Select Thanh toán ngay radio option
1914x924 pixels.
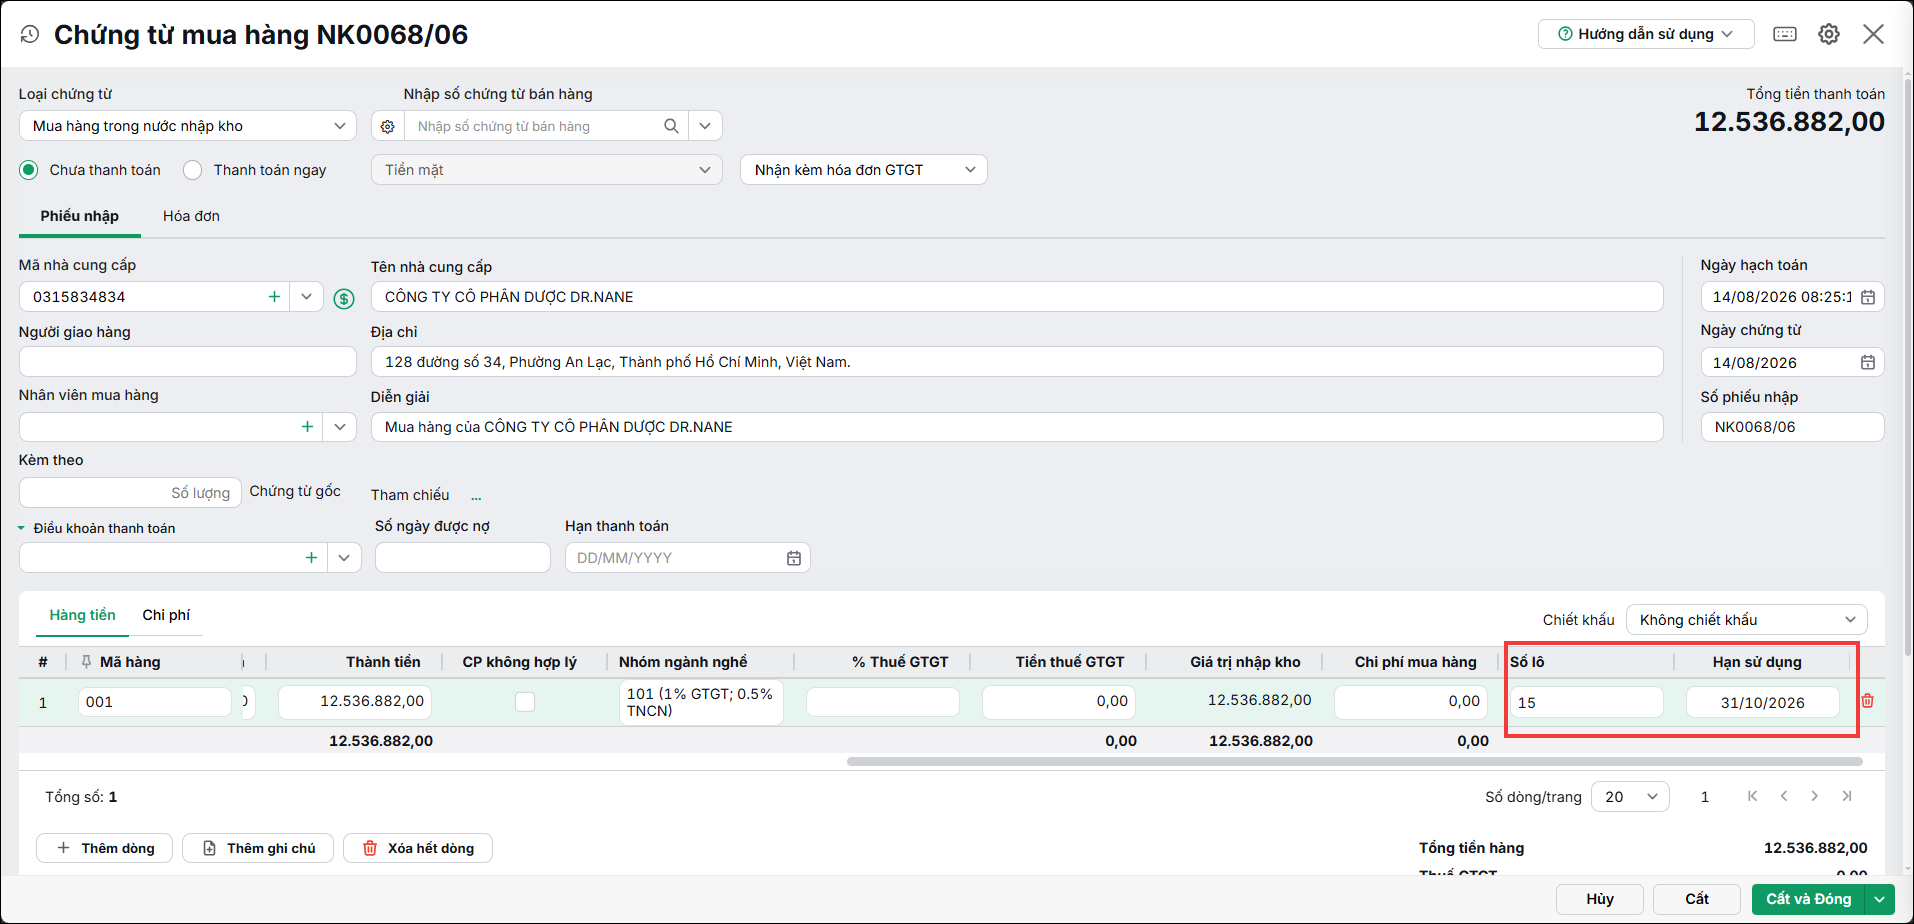pyautogui.click(x=193, y=170)
